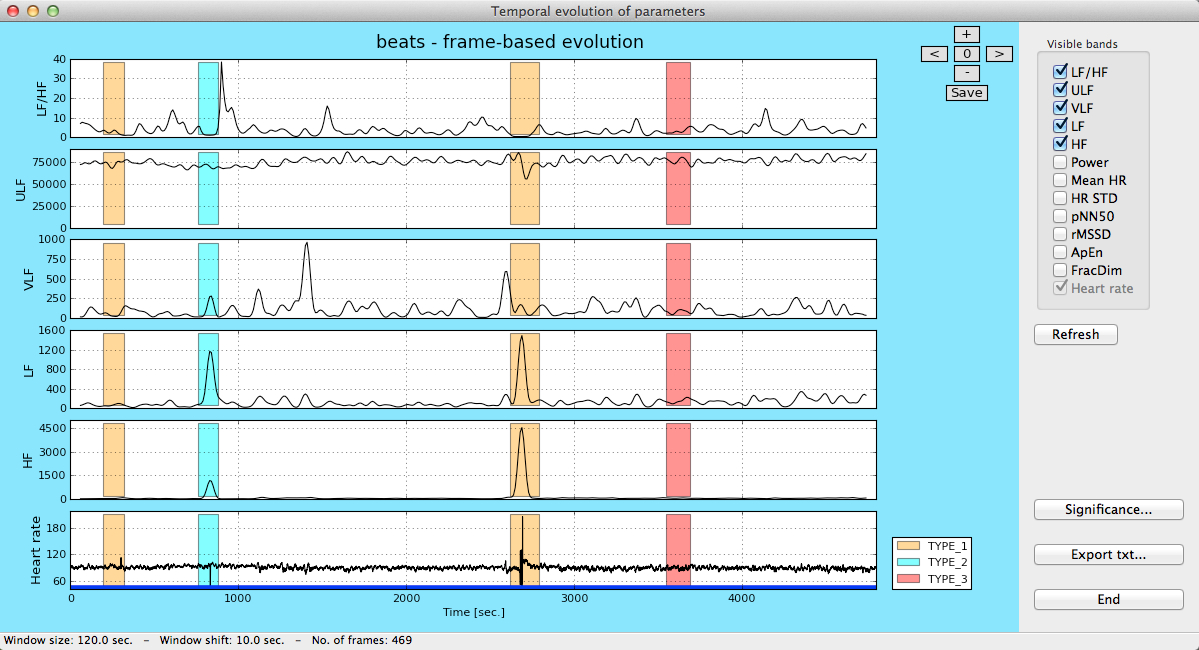Tick the pNN50 checkbox
1199x650 pixels.
tap(1060, 216)
